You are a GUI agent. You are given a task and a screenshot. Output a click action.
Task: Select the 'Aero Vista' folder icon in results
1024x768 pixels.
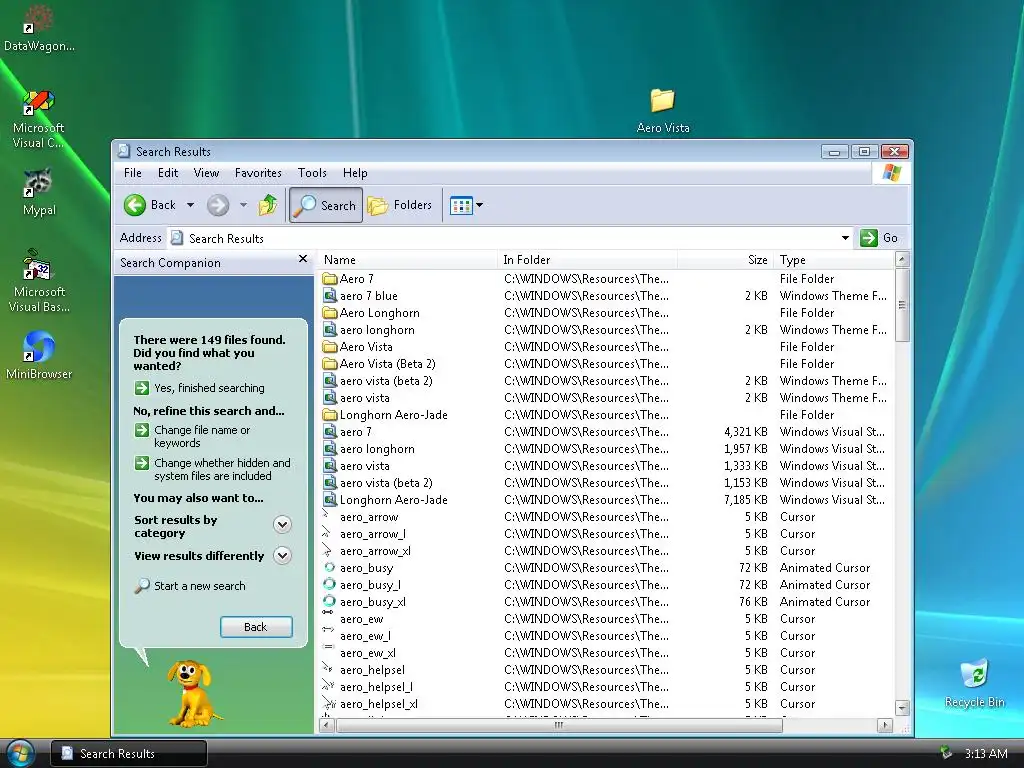(x=330, y=347)
